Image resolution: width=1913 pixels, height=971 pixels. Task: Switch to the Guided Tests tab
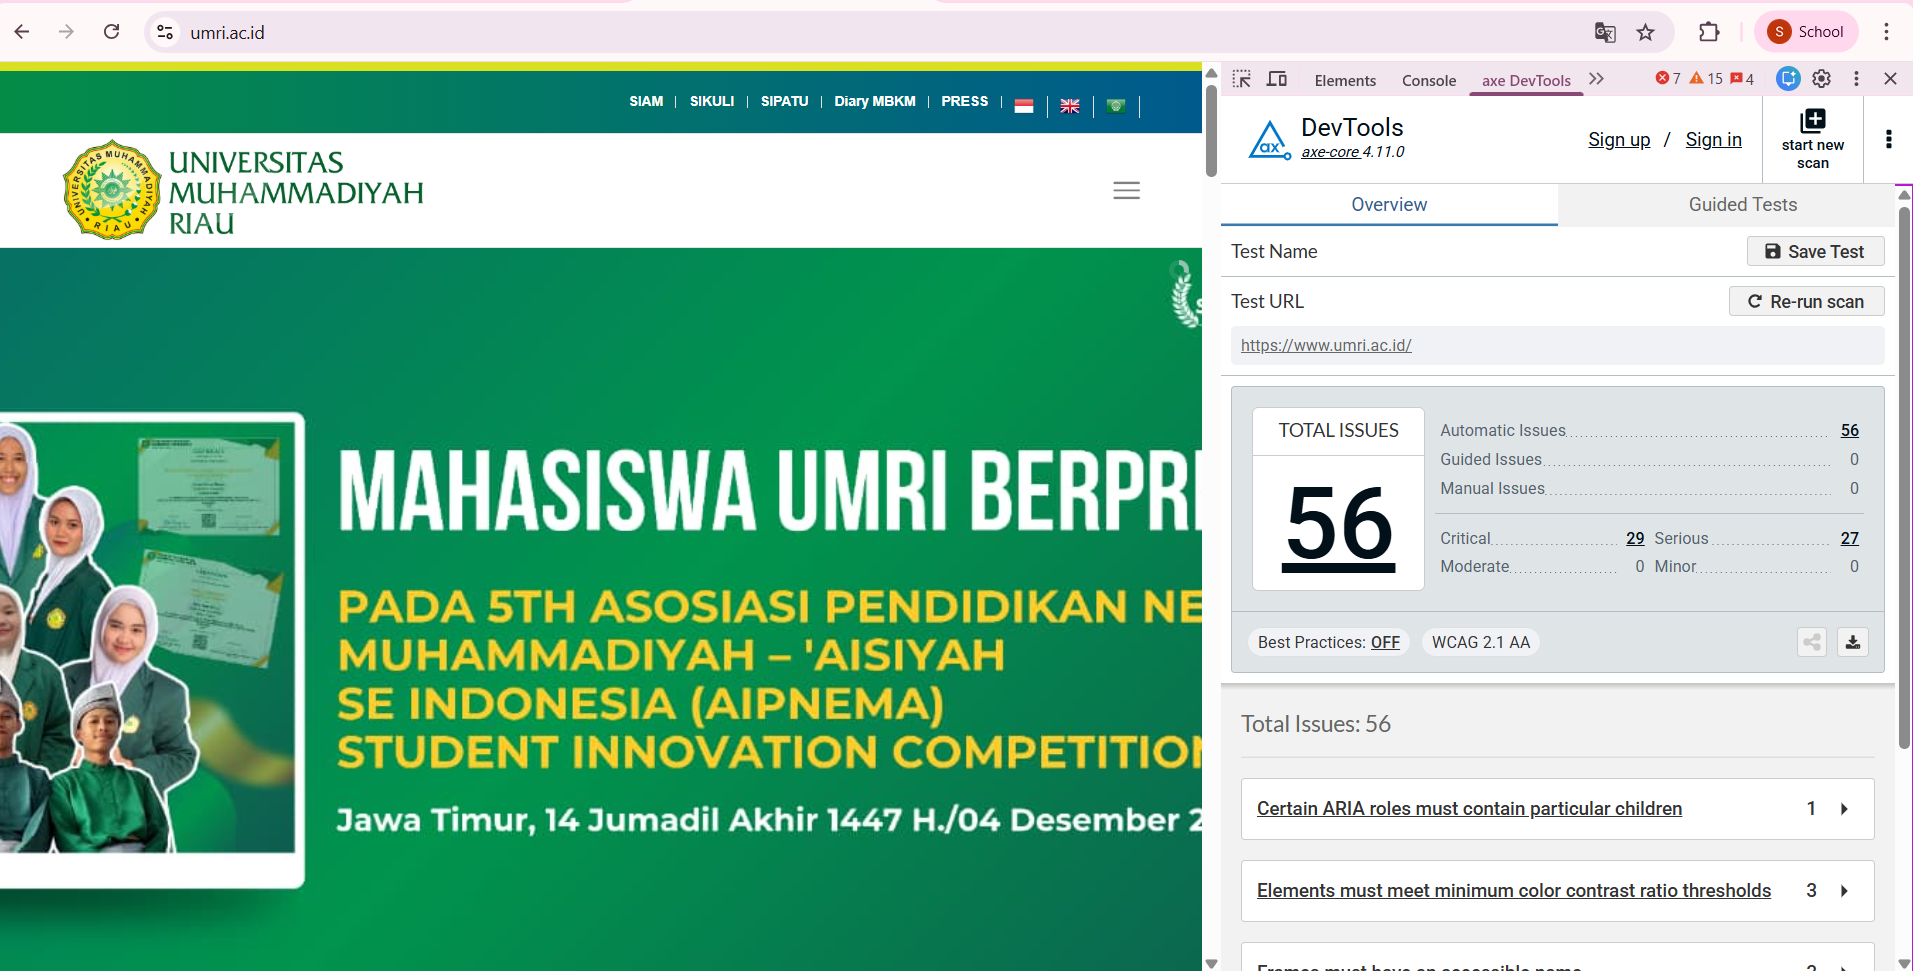click(x=1742, y=204)
